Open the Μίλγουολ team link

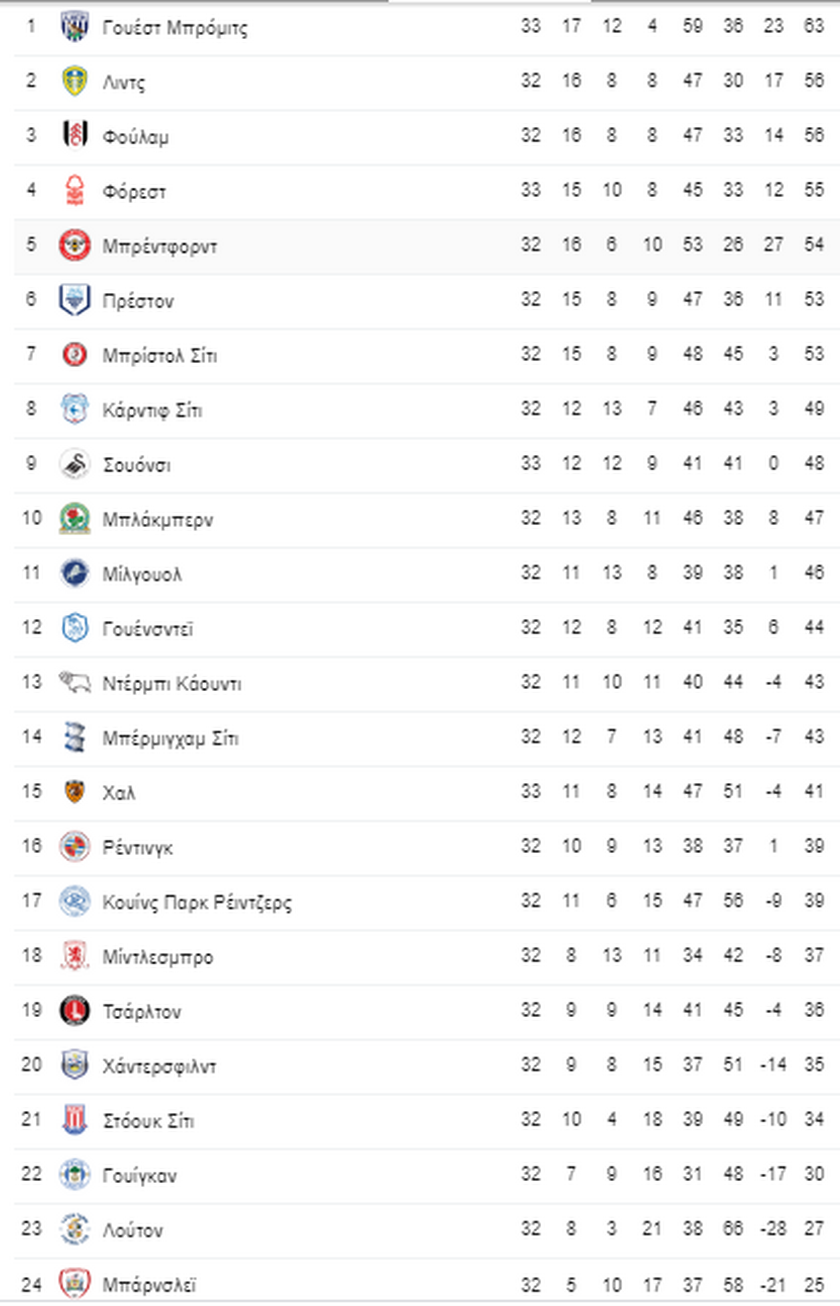142,574
